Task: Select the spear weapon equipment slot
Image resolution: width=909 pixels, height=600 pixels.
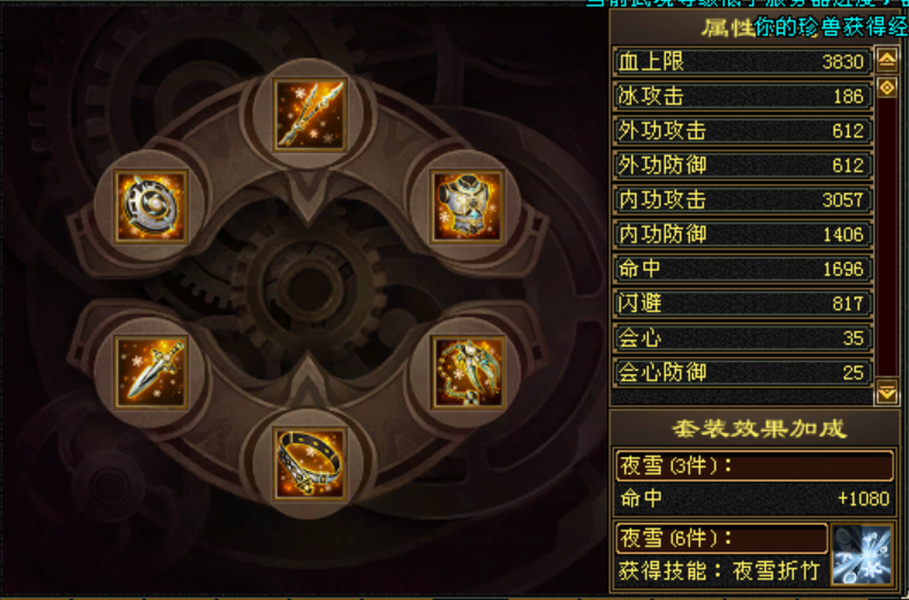Action: tap(309, 114)
